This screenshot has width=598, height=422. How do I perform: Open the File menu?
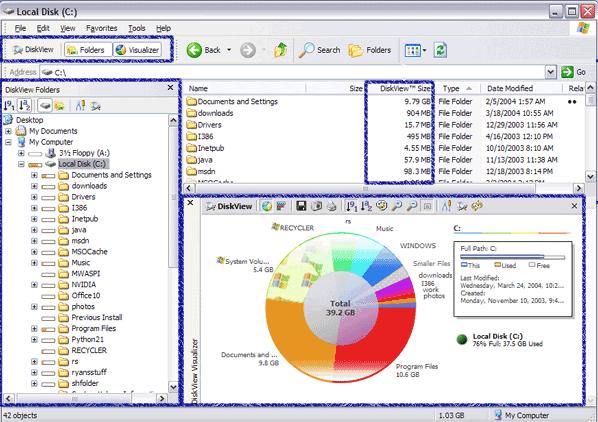(x=20, y=28)
